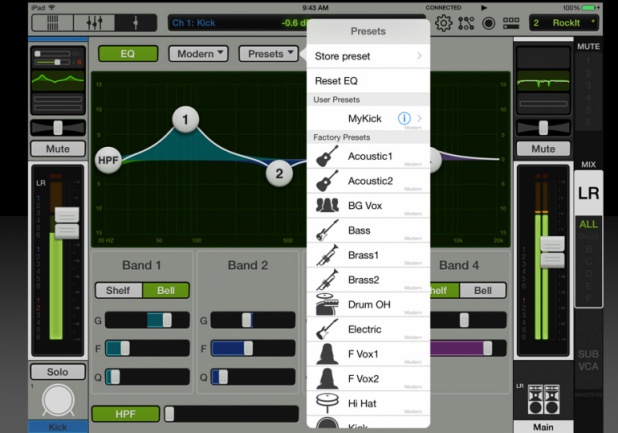The width and height of the screenshot is (618, 433).
Task: Select the F Vox1 singer icon
Action: click(327, 354)
